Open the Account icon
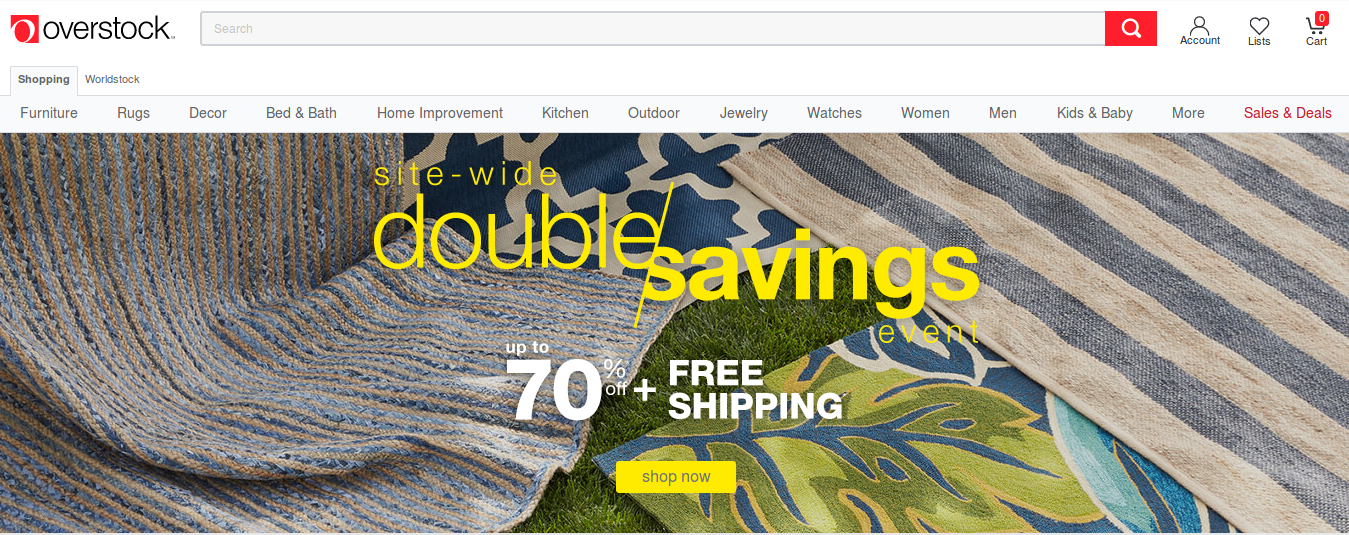 1200,31
